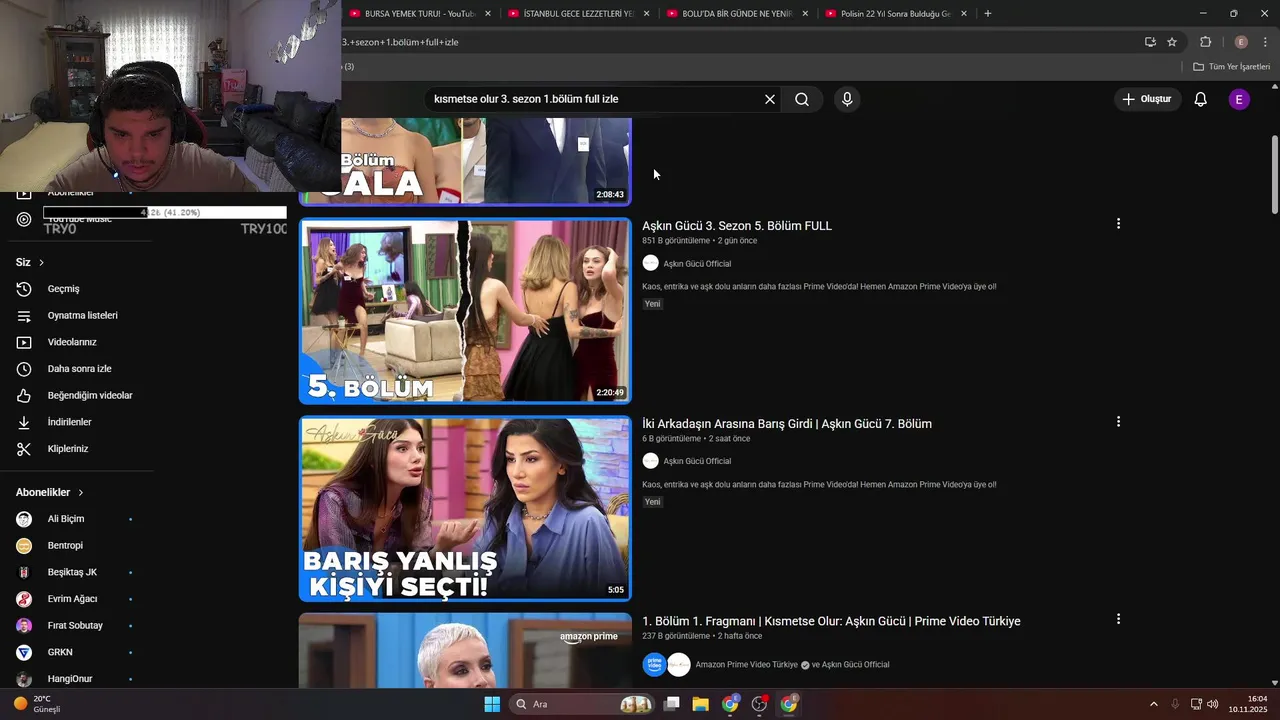Click the taskbar Ara search box
1280x720 pixels.
pos(583,704)
